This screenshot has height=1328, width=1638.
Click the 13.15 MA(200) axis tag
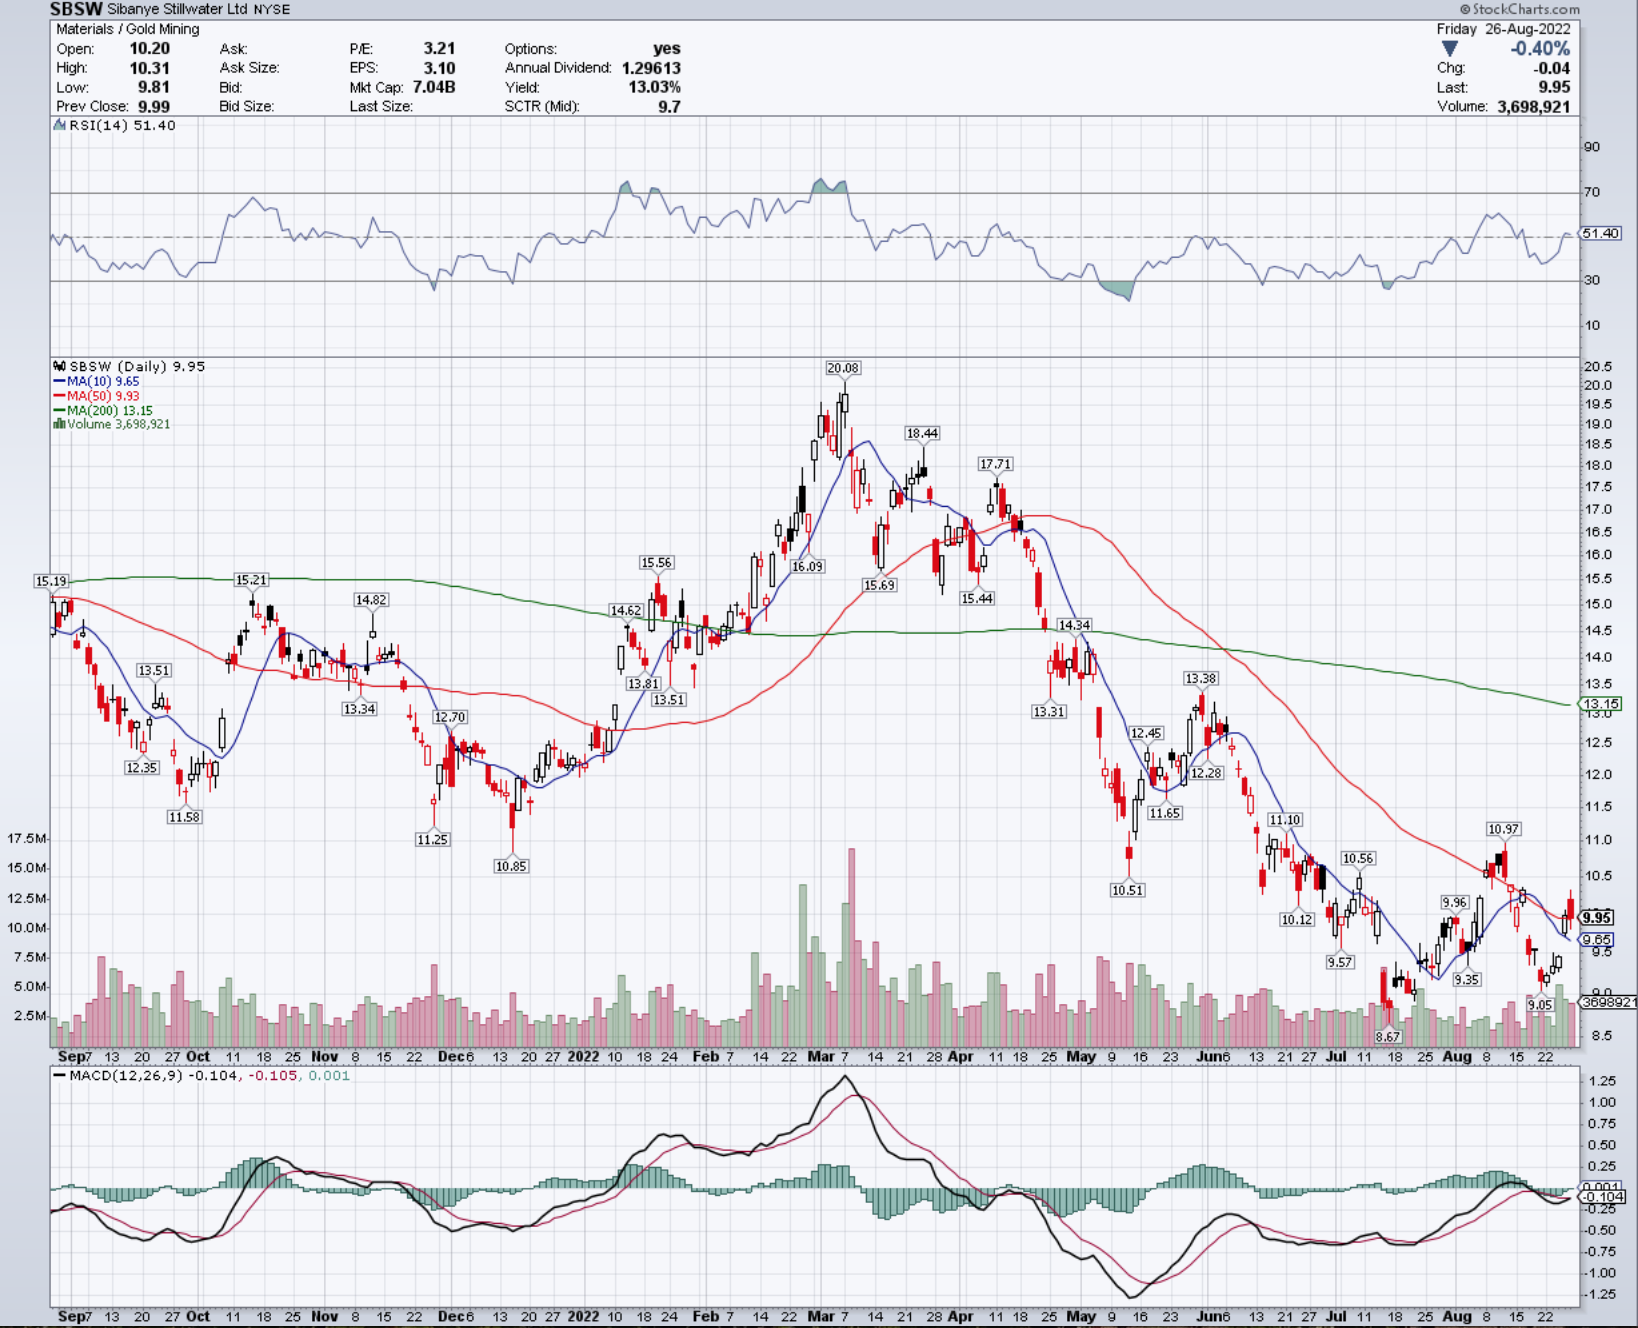coord(1601,704)
